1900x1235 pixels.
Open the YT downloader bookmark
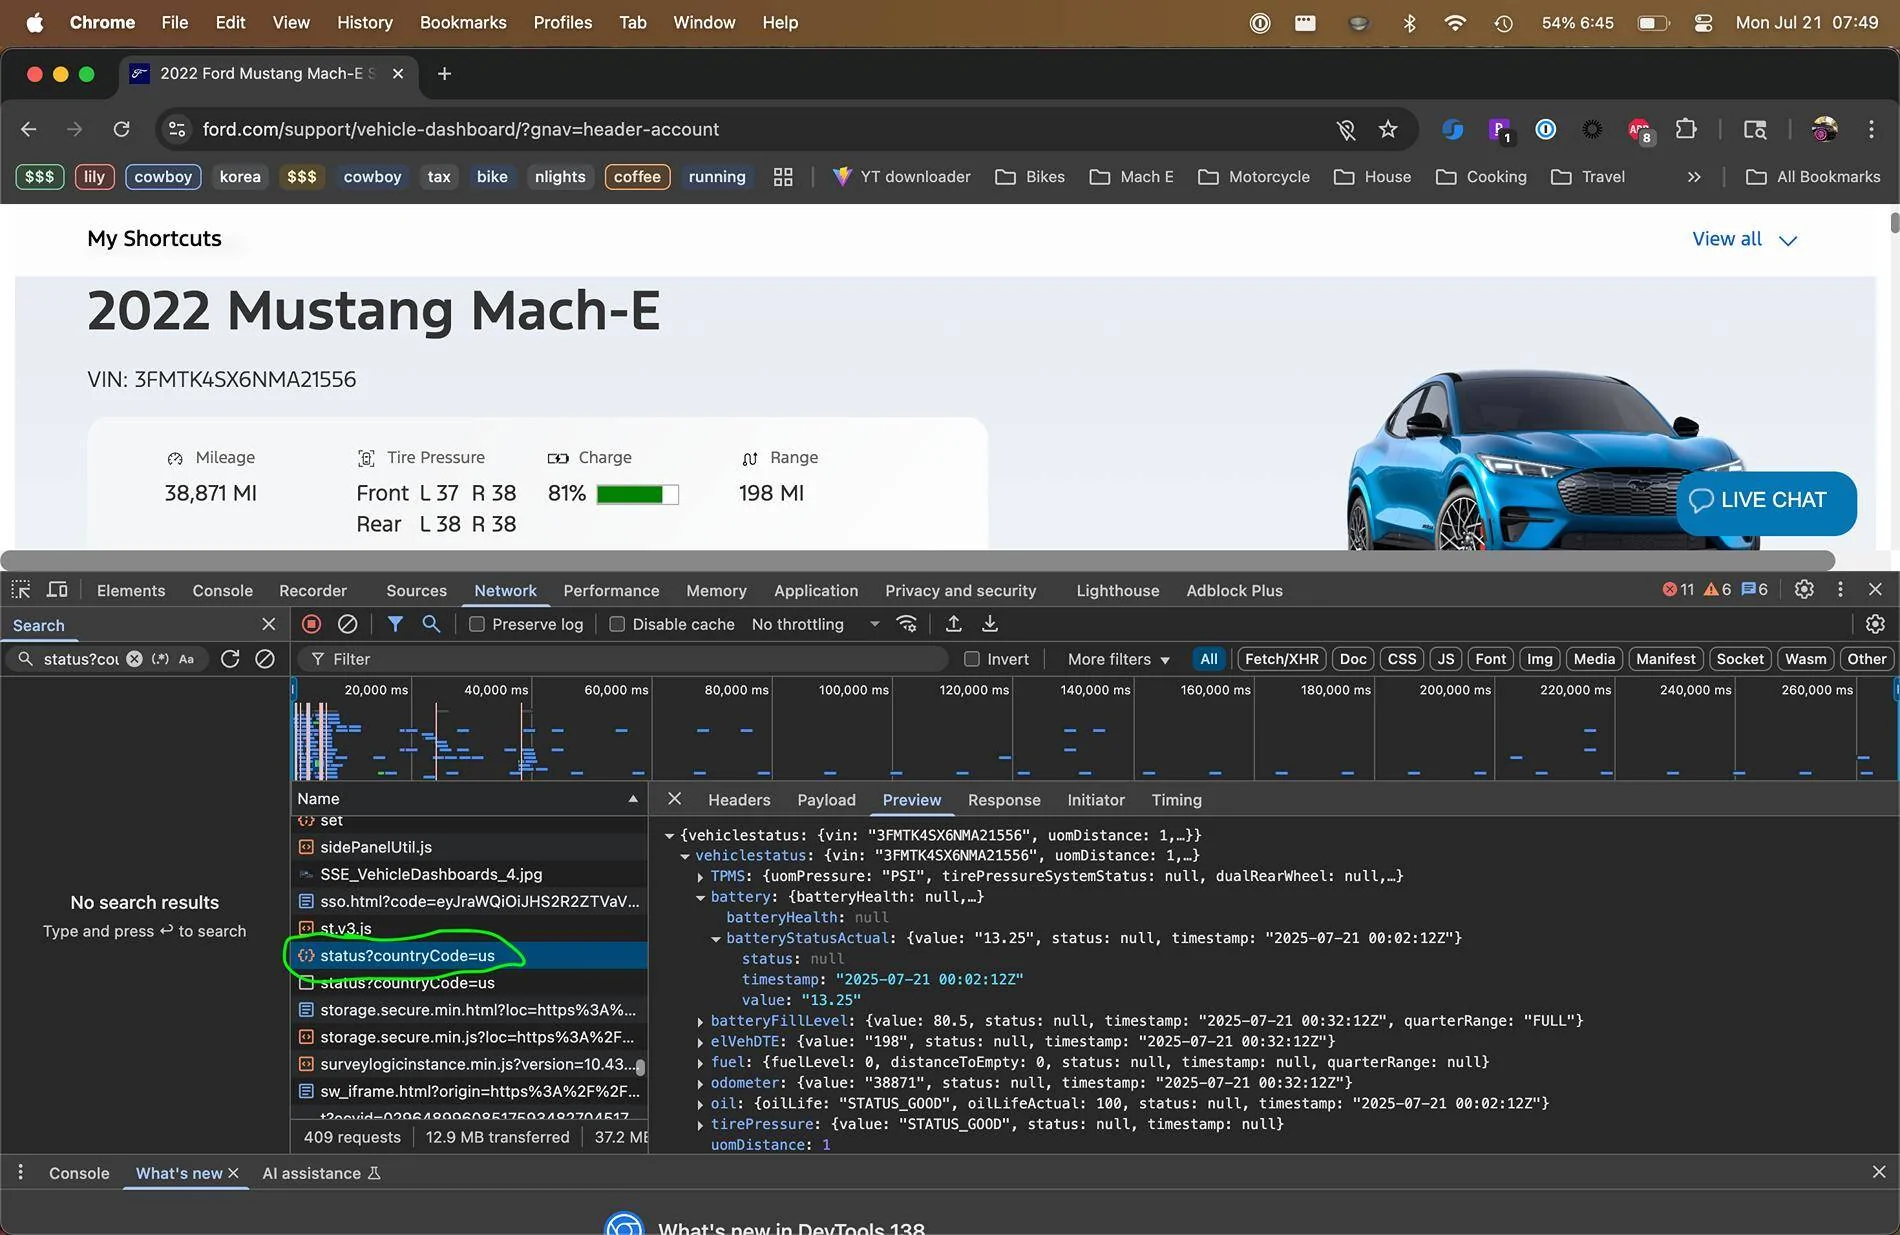901,177
